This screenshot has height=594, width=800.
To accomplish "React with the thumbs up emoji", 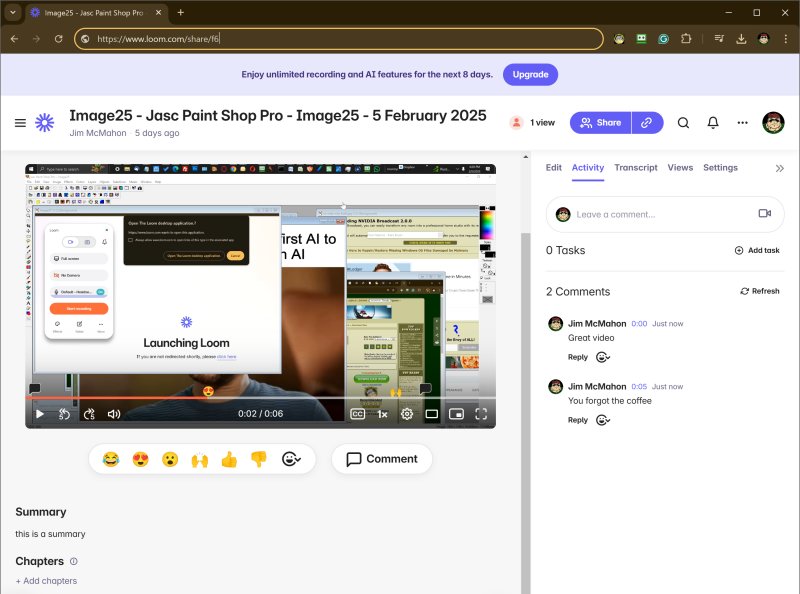I will [x=229, y=459].
